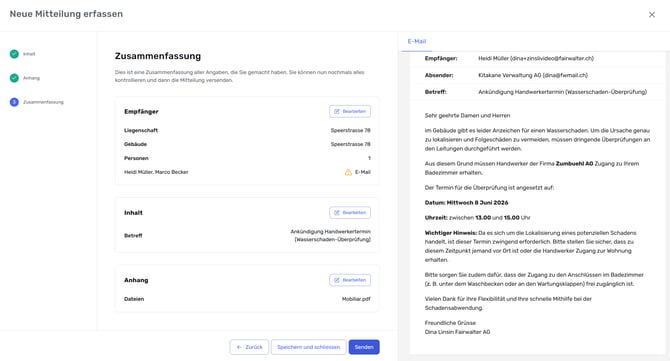Click the warning triangle icon beside E-Mail
This screenshot has height=361, width=670.
[x=348, y=172]
